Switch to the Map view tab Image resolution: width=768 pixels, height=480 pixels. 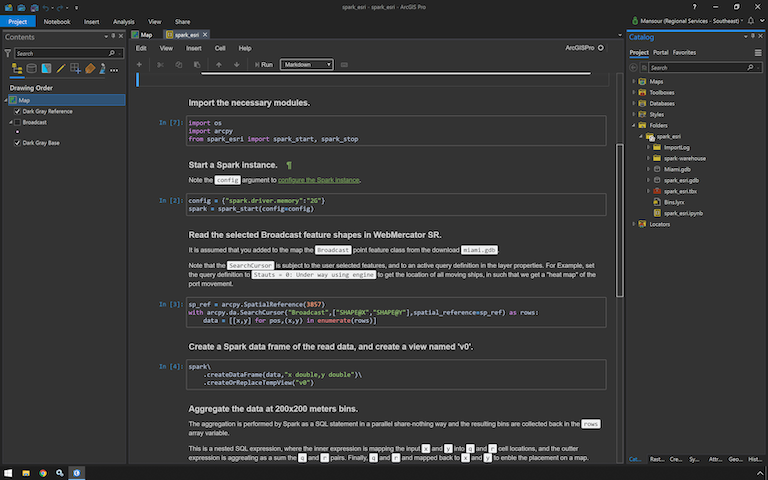click(142, 35)
